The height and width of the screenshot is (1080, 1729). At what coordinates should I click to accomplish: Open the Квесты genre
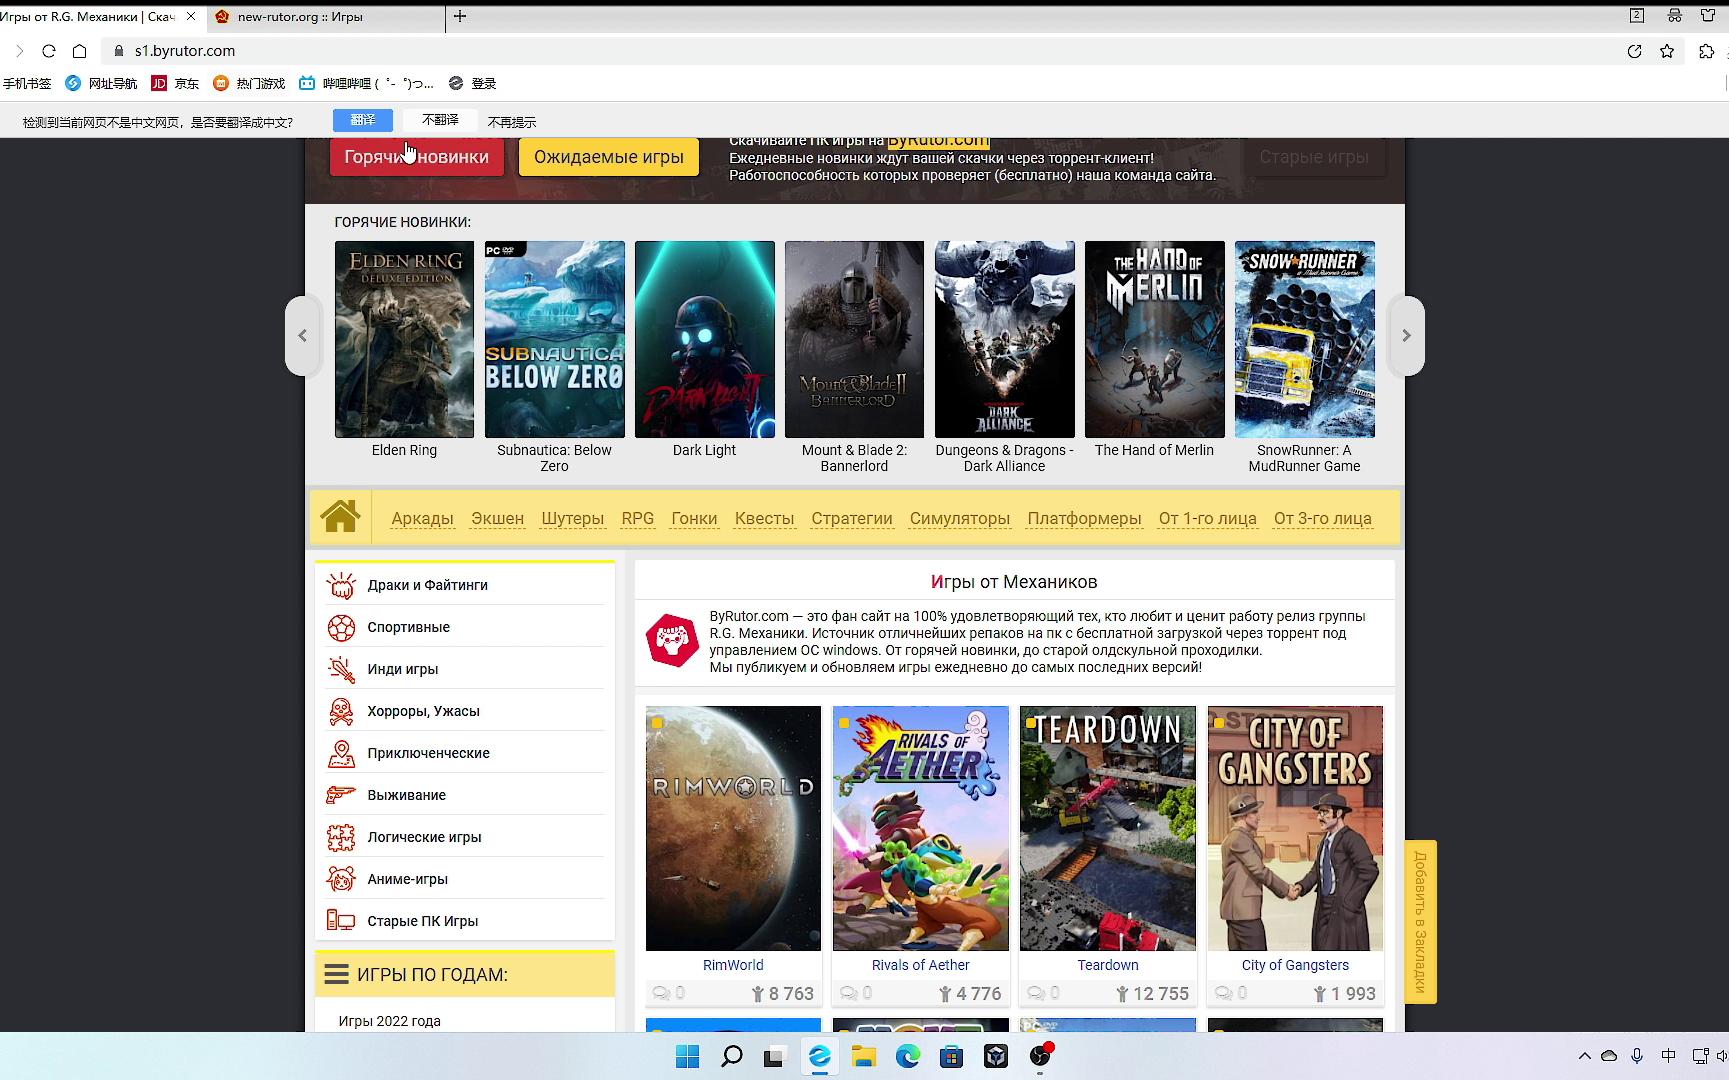pyautogui.click(x=764, y=518)
